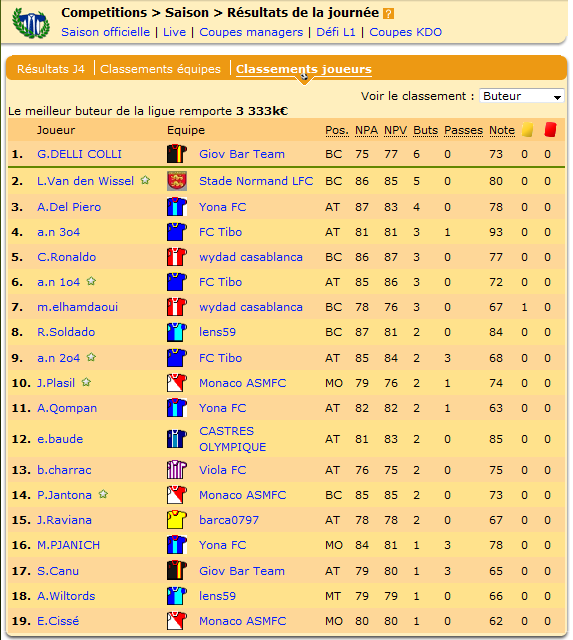
Task: Open Saison officielle menu link
Action: tap(105, 32)
